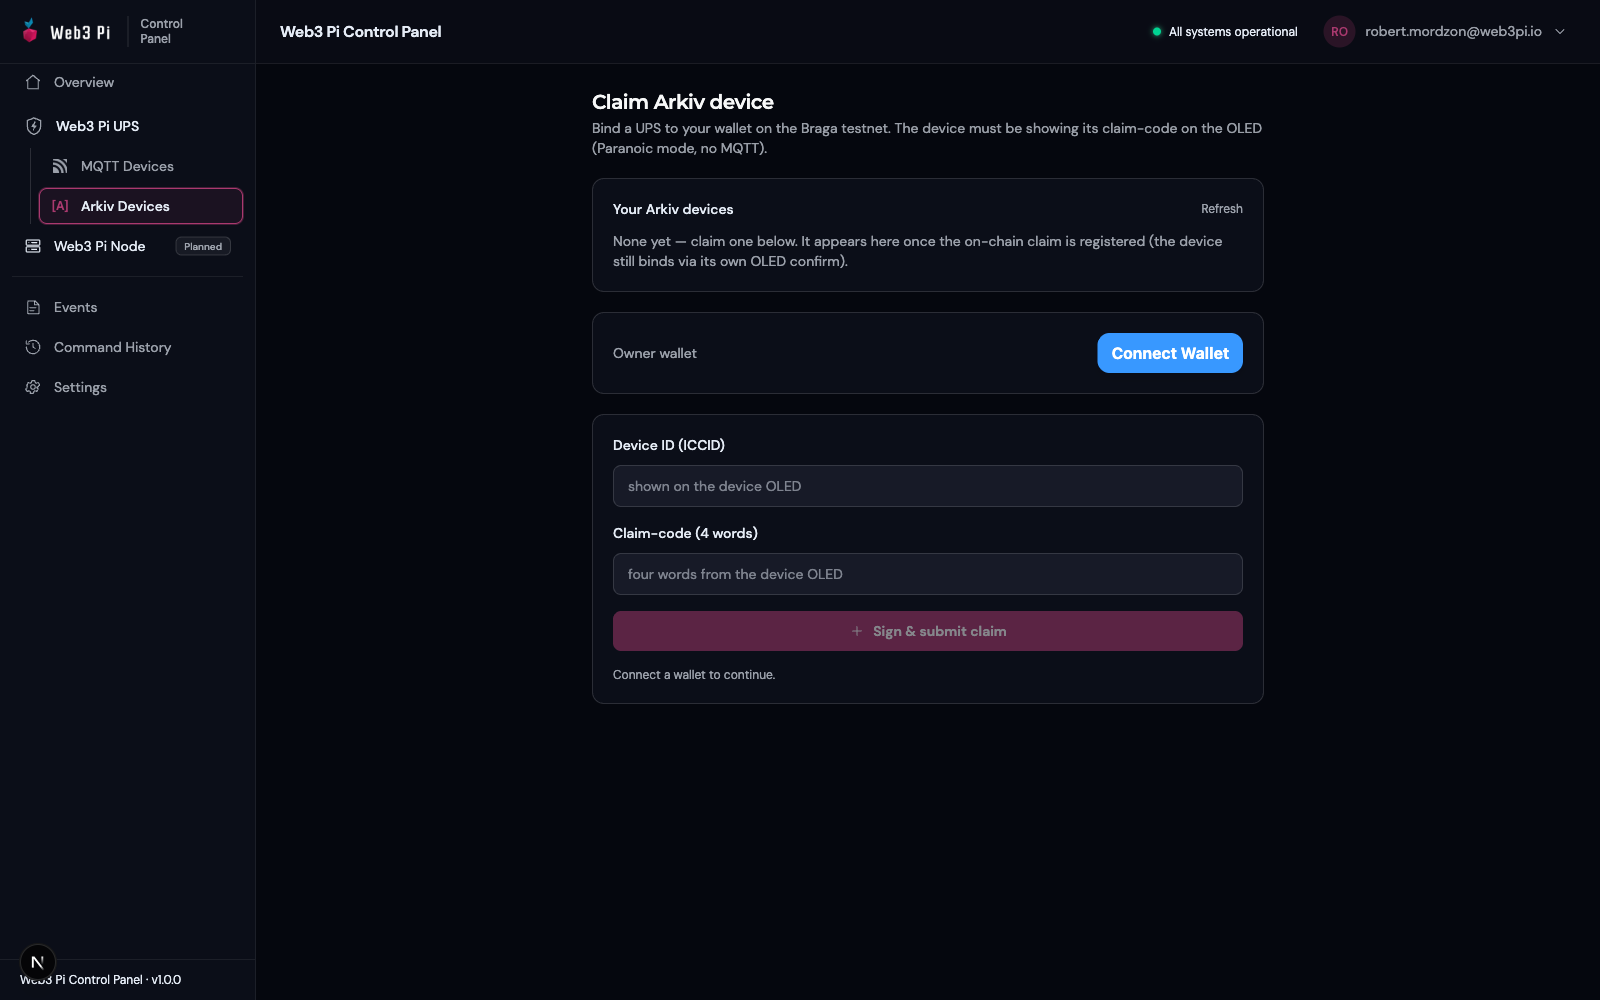The image size is (1600, 1000).
Task: Click the Owner wallet label
Action: coord(655,353)
